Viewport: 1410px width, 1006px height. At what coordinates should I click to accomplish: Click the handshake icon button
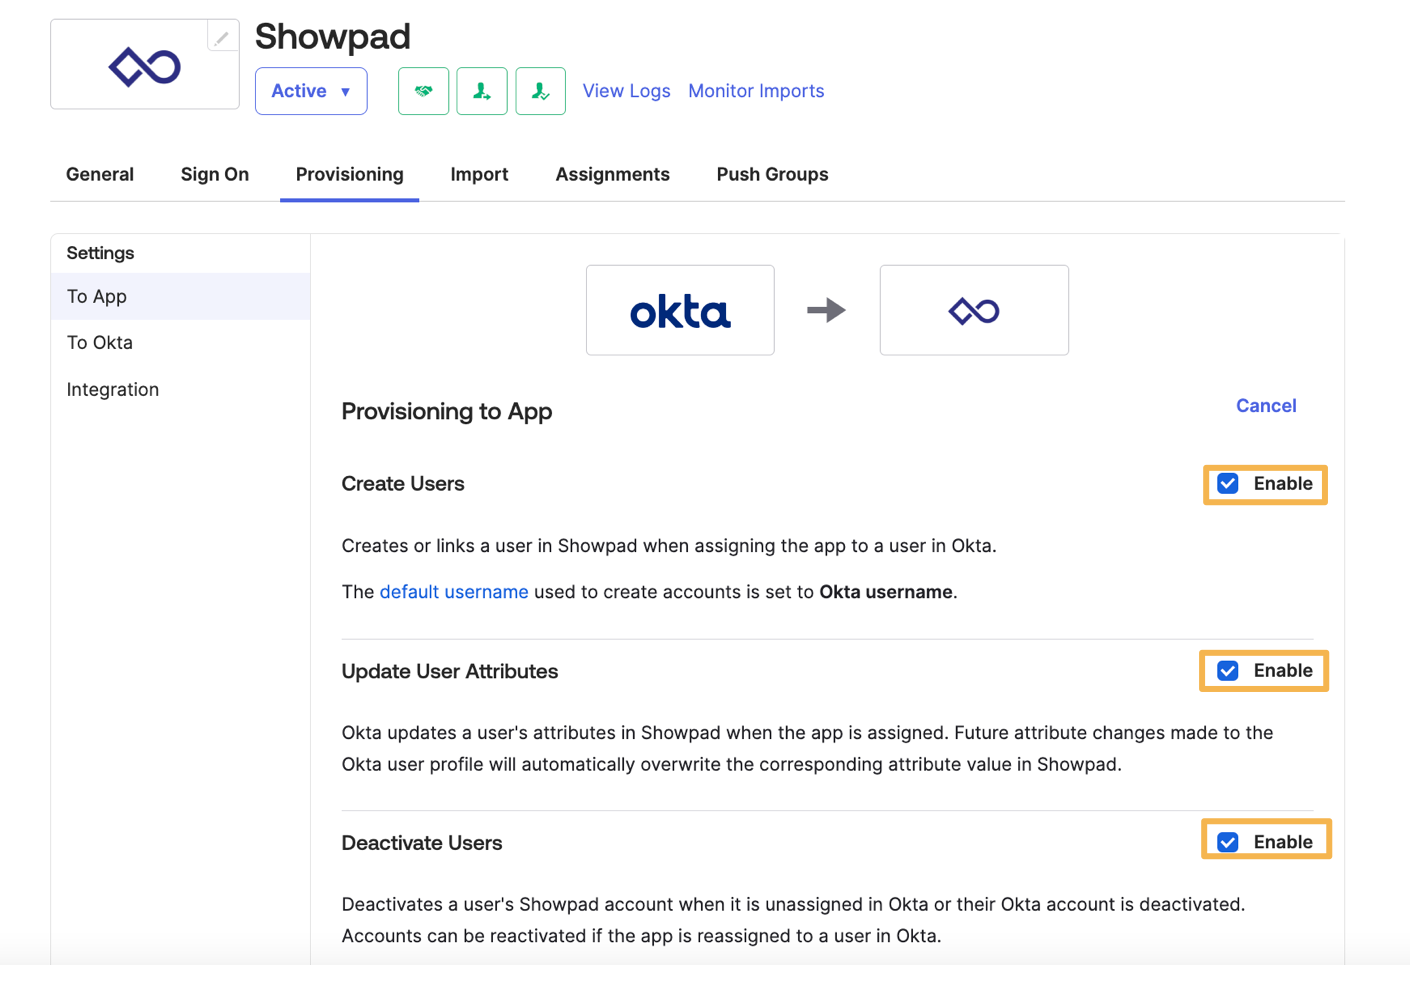(423, 91)
